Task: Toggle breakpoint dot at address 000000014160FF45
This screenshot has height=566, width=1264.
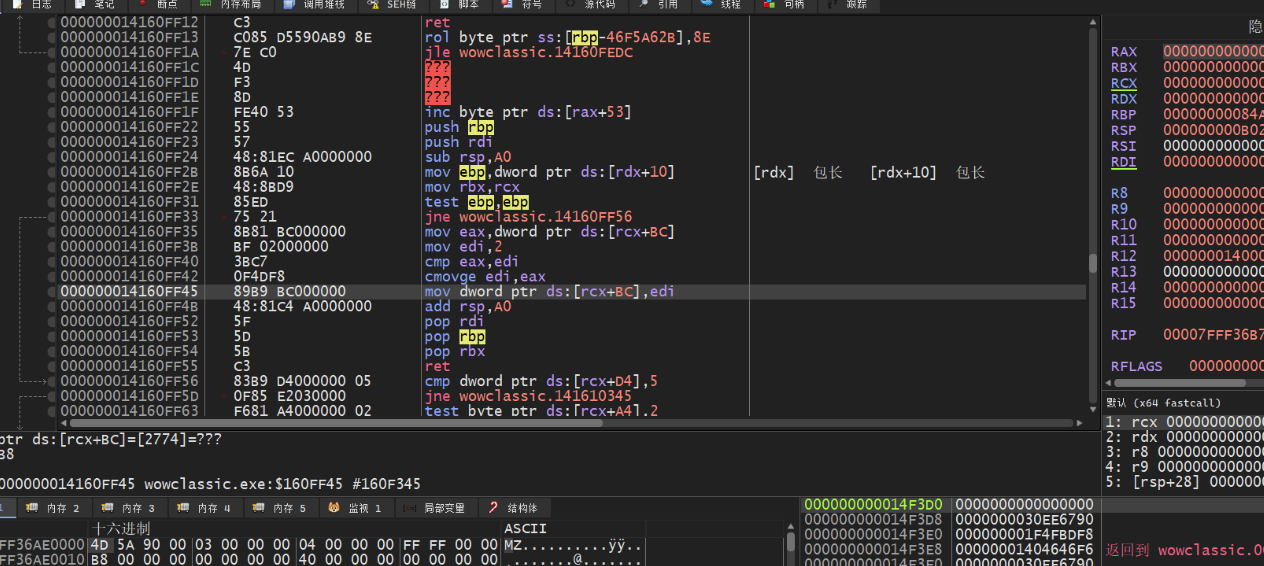Action: tap(52, 292)
